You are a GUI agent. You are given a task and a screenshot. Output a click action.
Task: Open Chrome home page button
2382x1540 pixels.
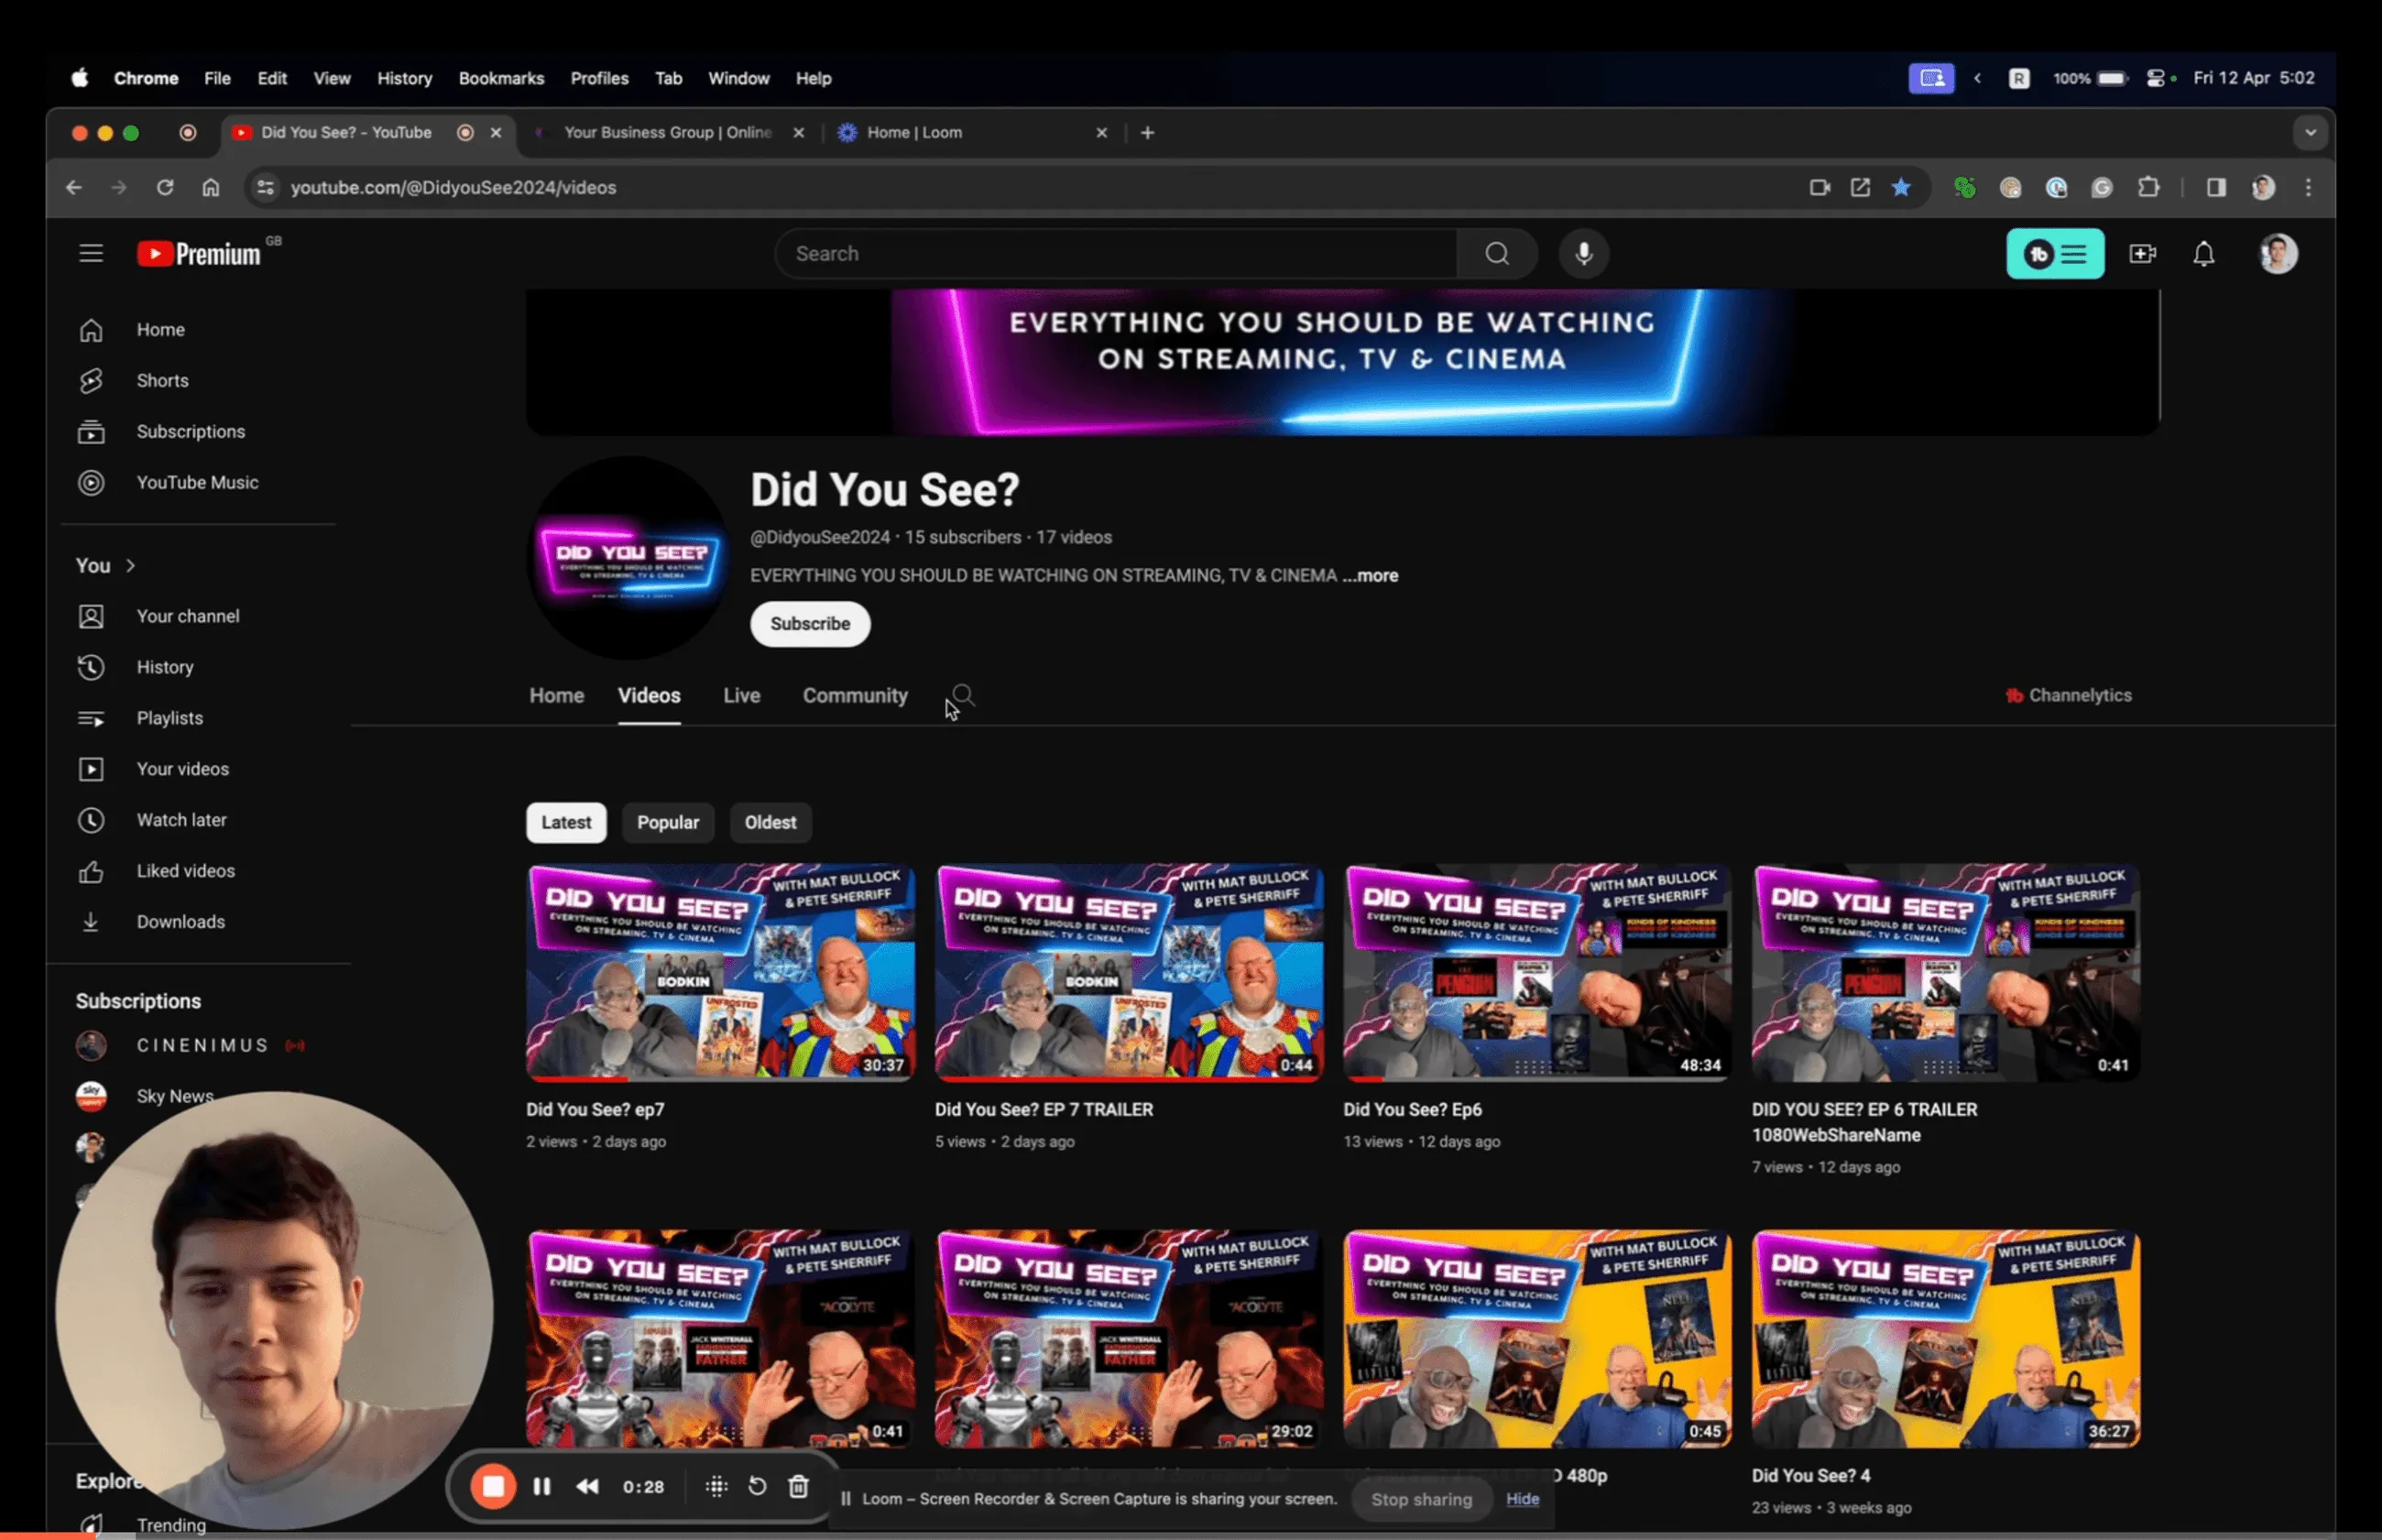click(x=210, y=187)
